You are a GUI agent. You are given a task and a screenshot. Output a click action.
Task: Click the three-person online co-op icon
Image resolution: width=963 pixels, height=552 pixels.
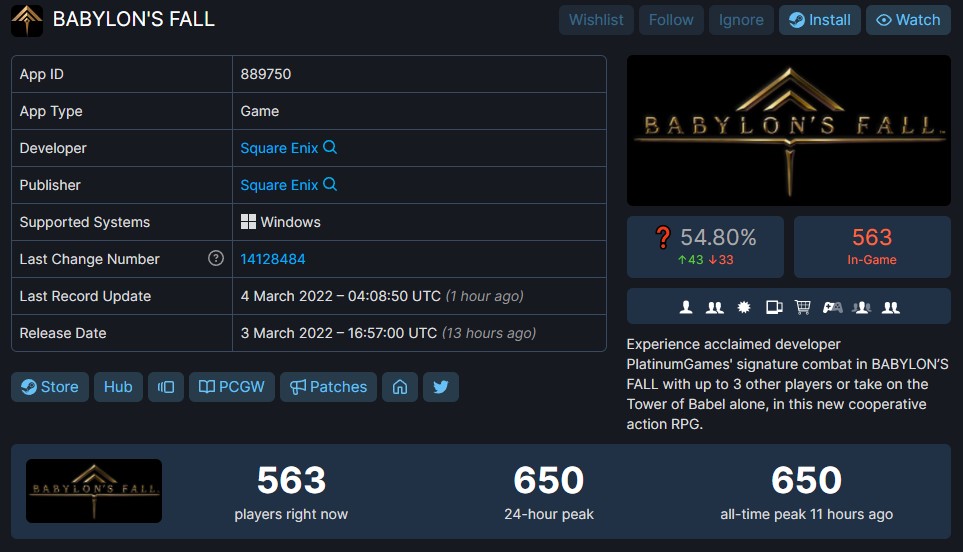(x=862, y=307)
